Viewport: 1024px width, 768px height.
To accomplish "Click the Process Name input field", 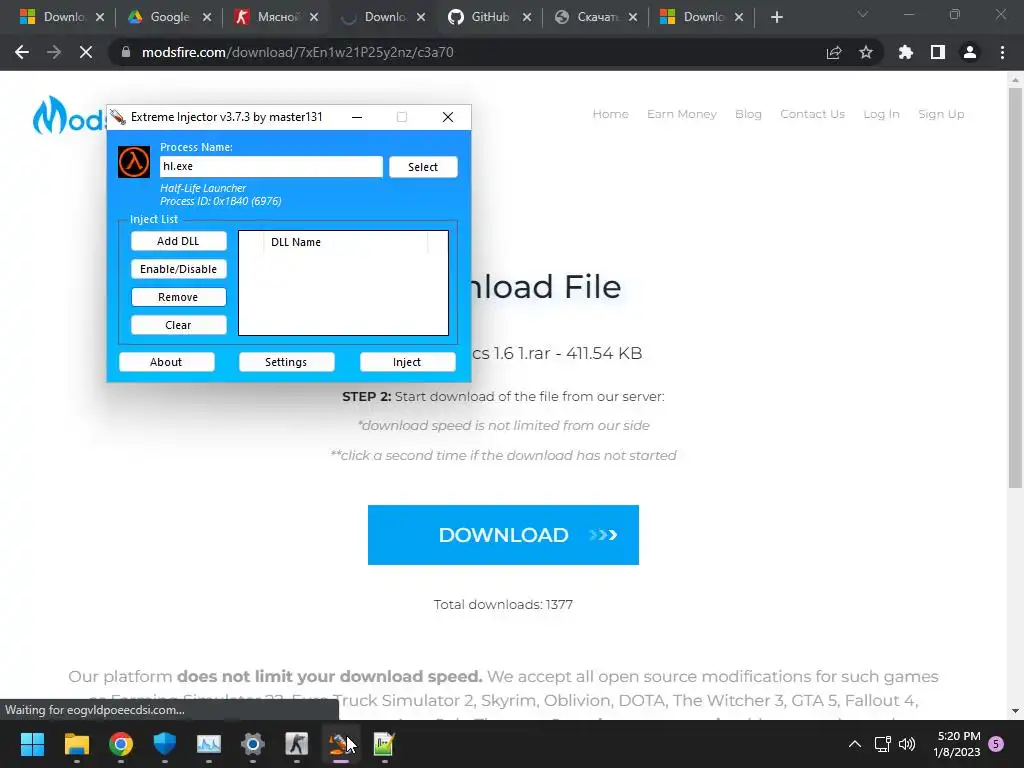I will click(271, 167).
